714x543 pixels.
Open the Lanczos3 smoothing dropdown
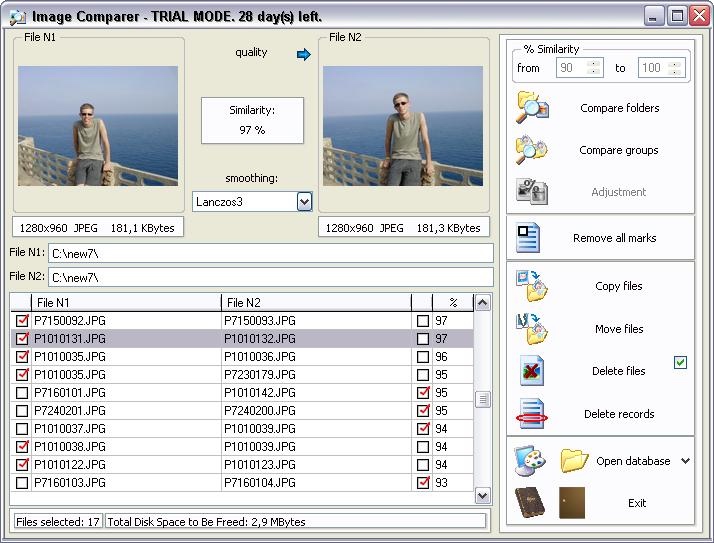(x=304, y=201)
